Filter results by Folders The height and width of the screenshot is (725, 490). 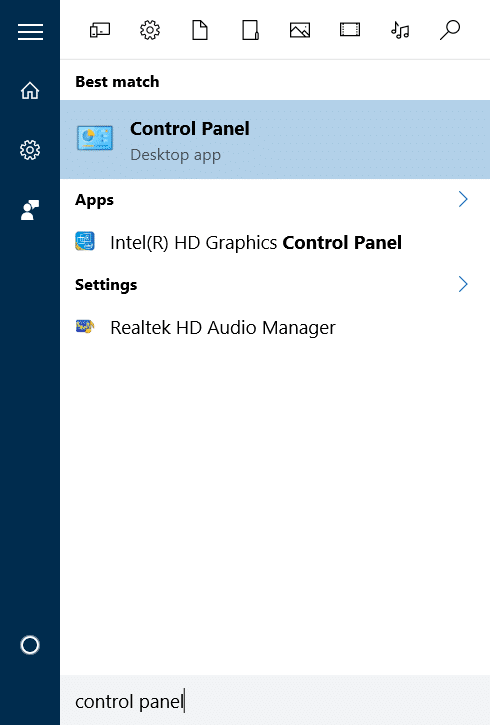coord(250,31)
